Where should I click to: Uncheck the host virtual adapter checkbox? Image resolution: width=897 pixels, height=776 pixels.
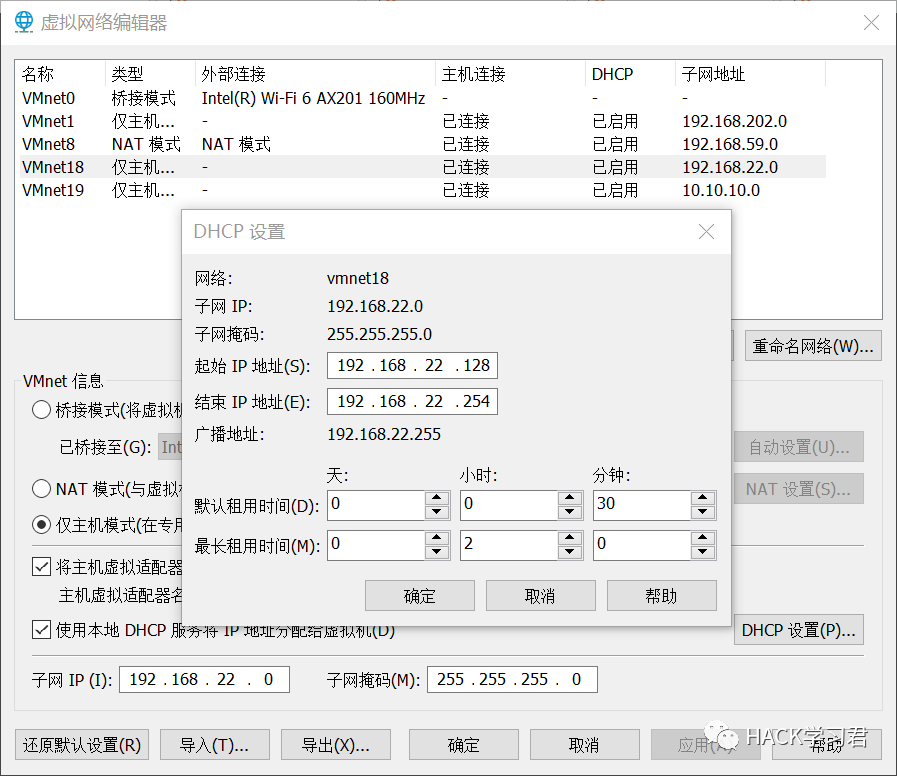pos(42,567)
